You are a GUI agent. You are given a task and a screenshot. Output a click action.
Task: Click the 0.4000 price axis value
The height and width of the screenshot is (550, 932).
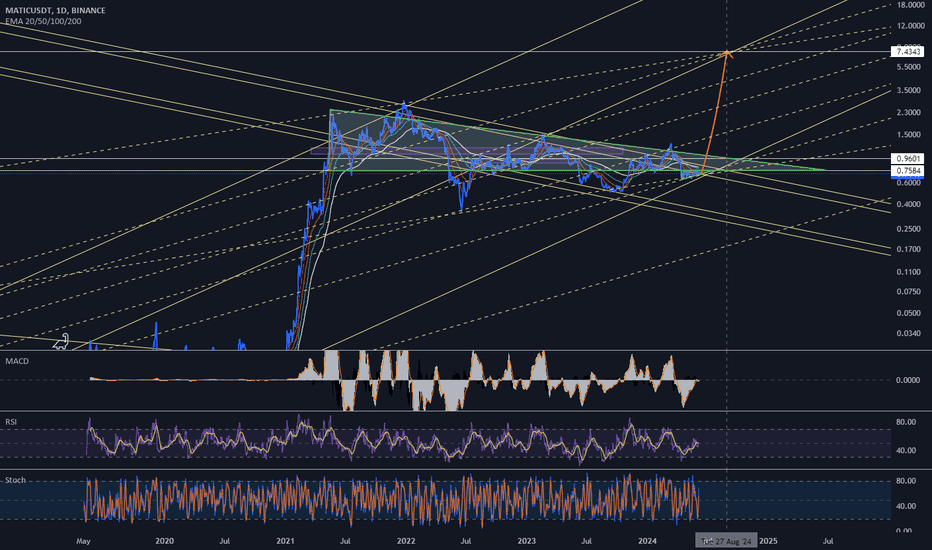coord(909,205)
